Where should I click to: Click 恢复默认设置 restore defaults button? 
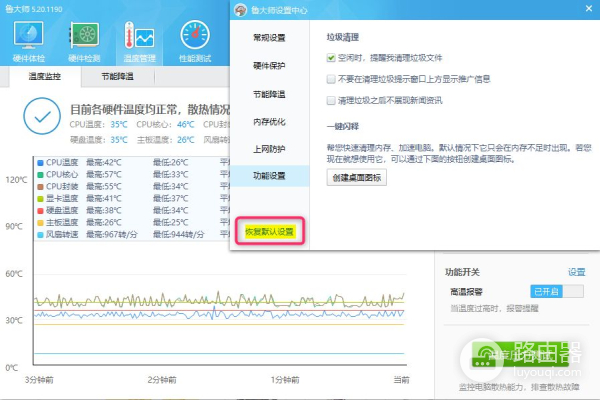(270, 231)
